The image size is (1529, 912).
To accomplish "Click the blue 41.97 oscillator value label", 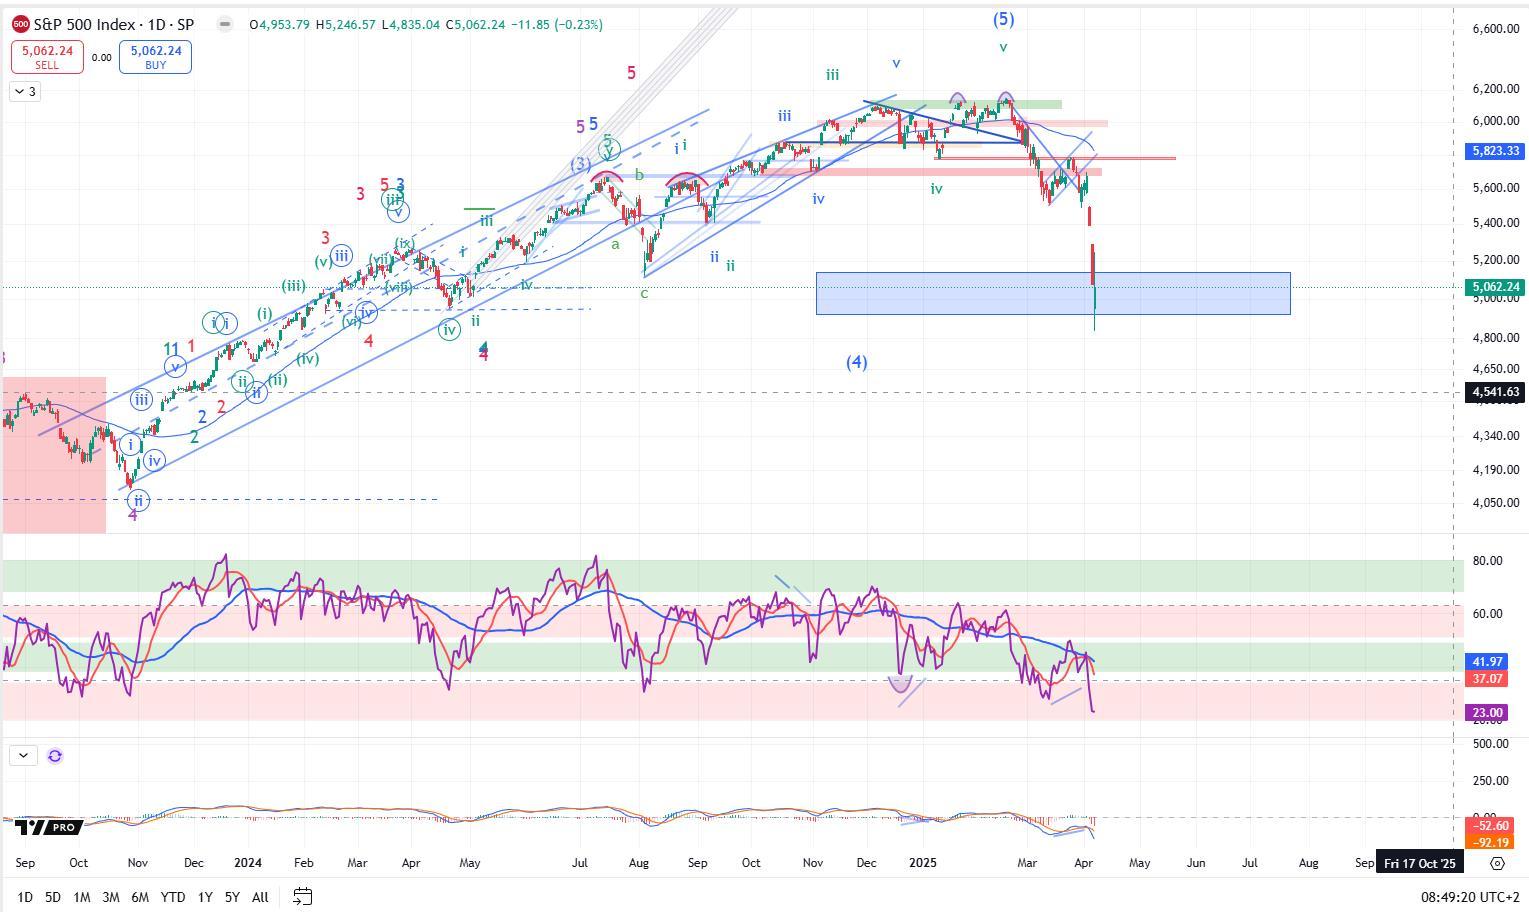I will (x=1487, y=662).
